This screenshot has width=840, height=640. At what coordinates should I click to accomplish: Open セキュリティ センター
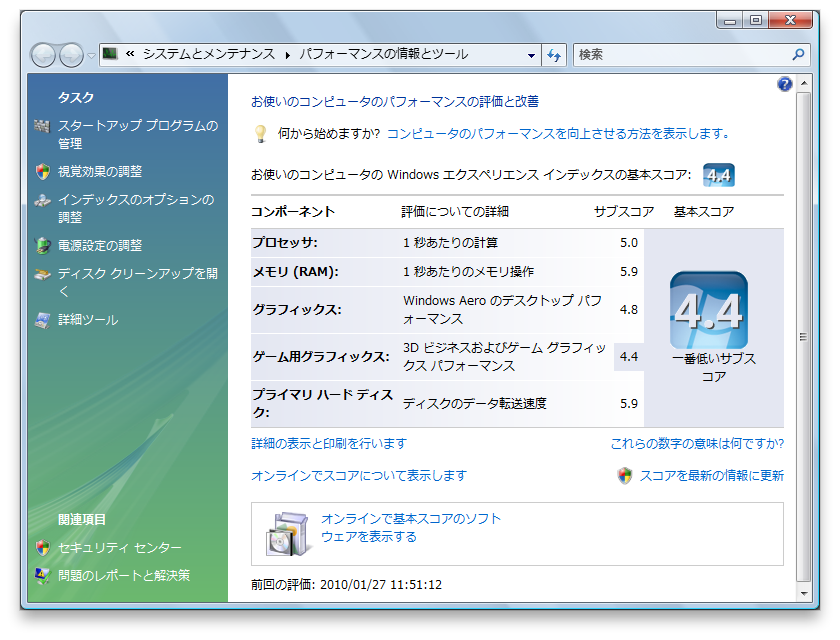coord(120,548)
